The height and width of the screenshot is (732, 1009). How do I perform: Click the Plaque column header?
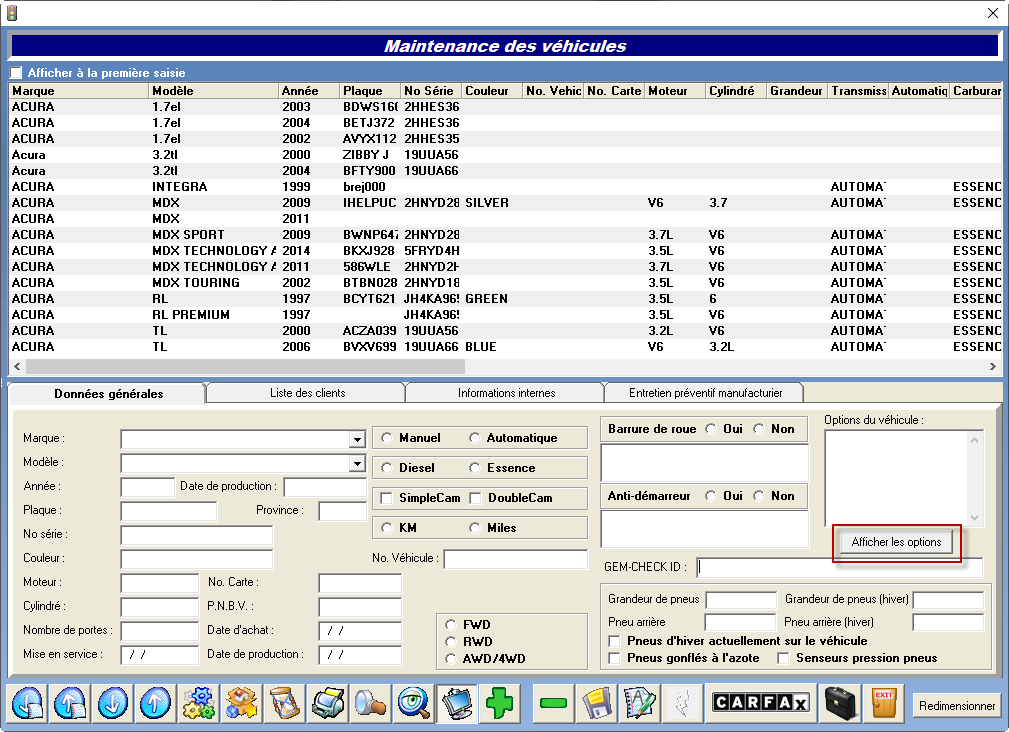pos(369,91)
